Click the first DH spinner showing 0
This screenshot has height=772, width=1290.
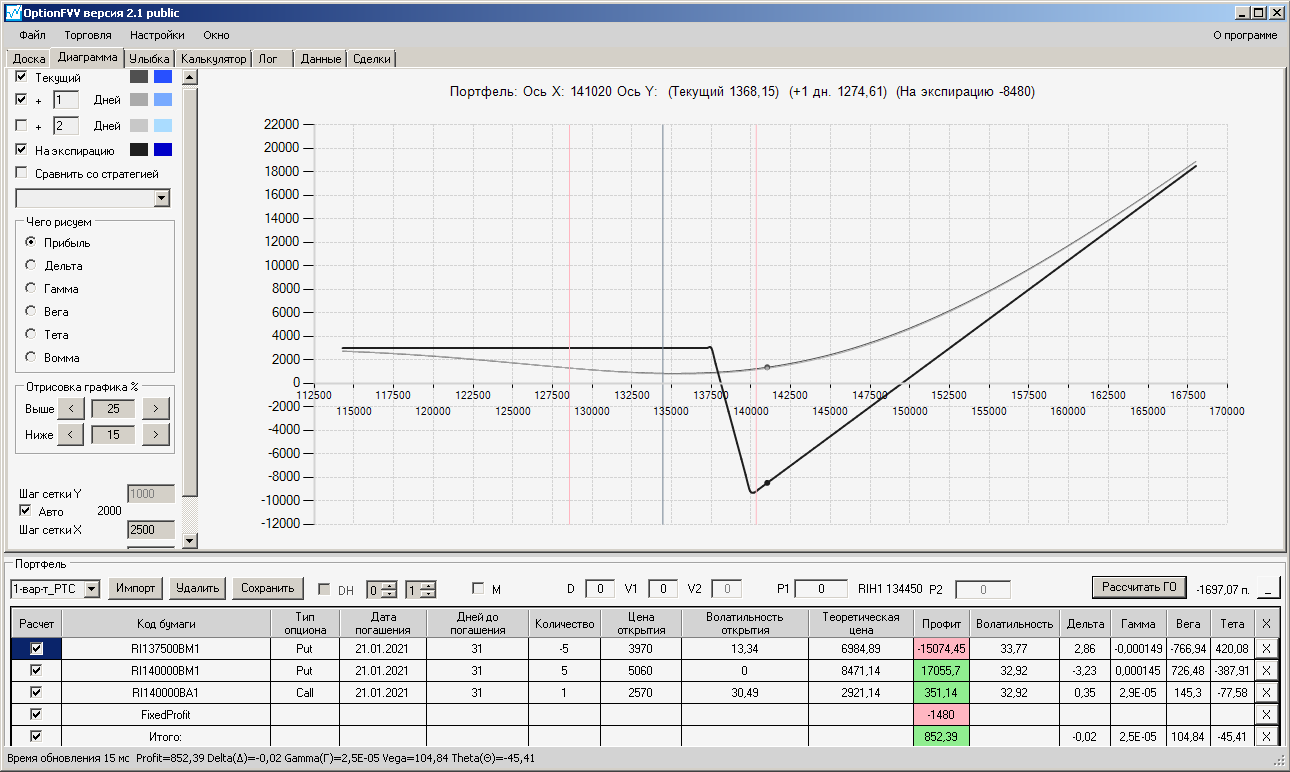382,589
